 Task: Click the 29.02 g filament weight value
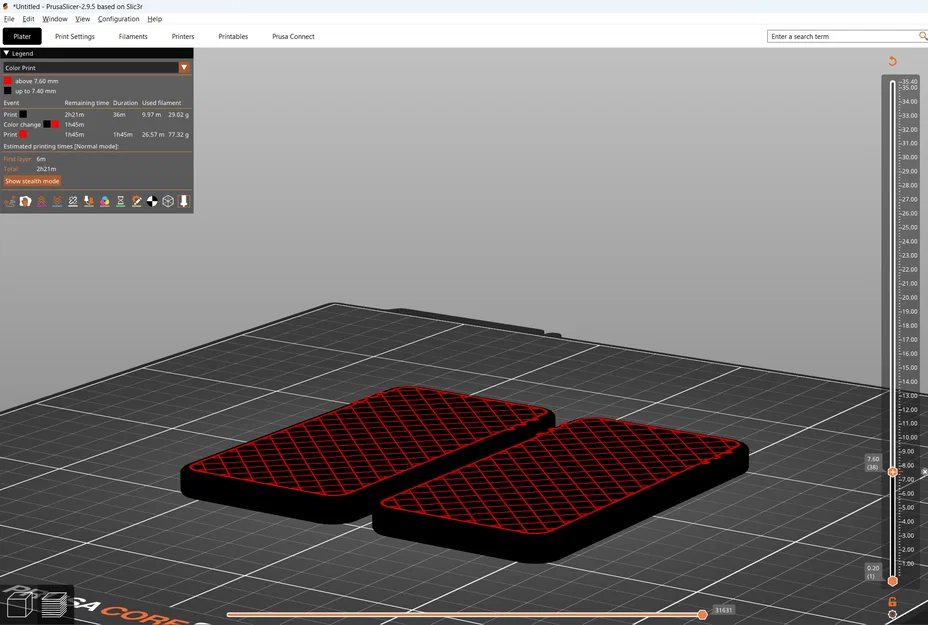click(178, 114)
